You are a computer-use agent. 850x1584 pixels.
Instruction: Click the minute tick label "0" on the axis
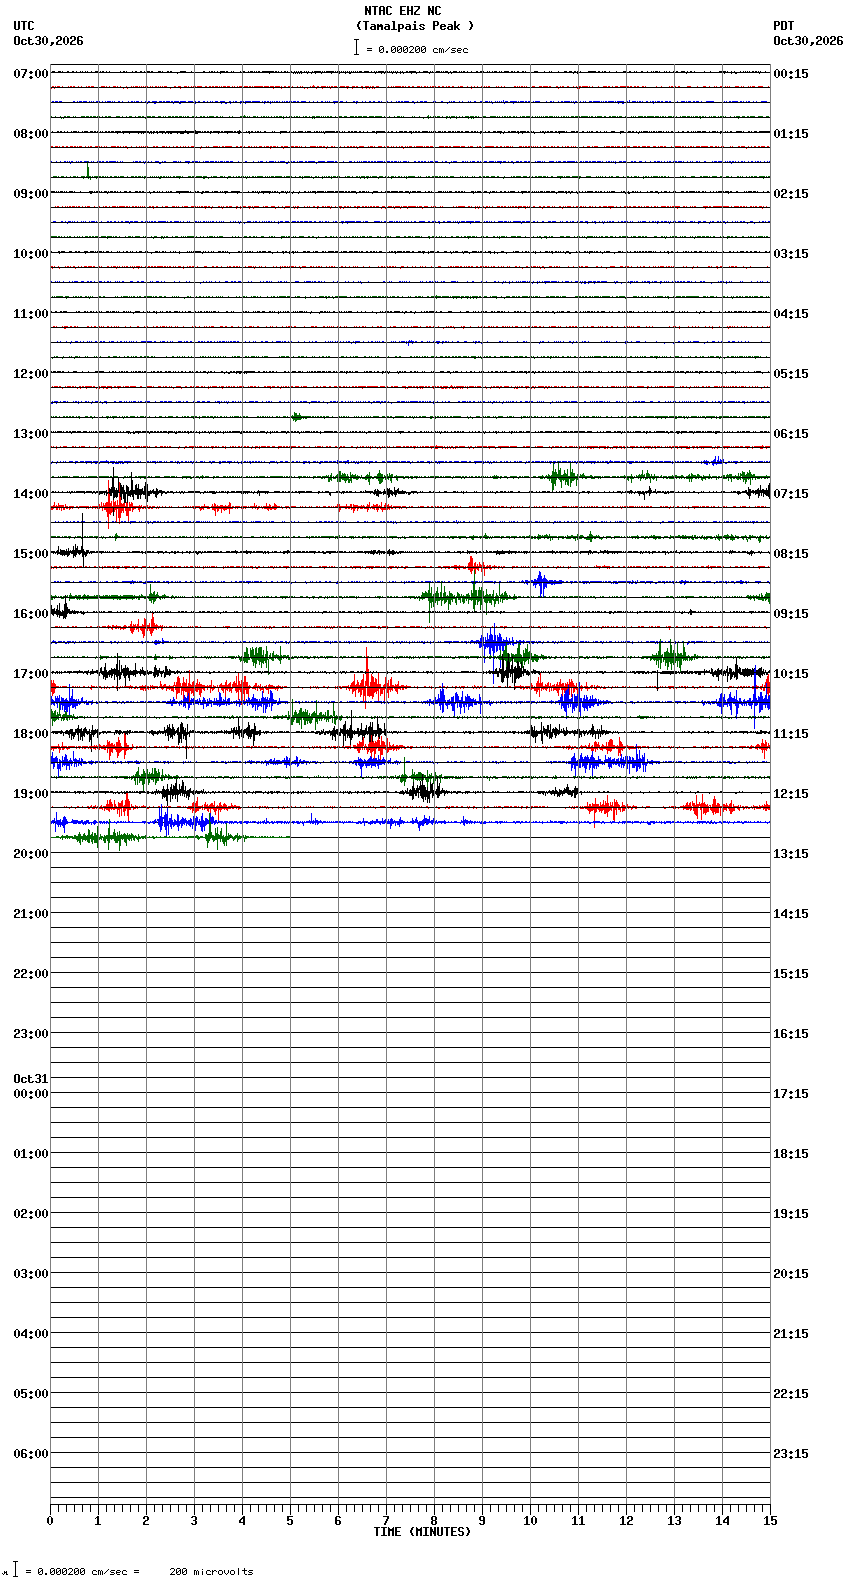pyautogui.click(x=50, y=1521)
